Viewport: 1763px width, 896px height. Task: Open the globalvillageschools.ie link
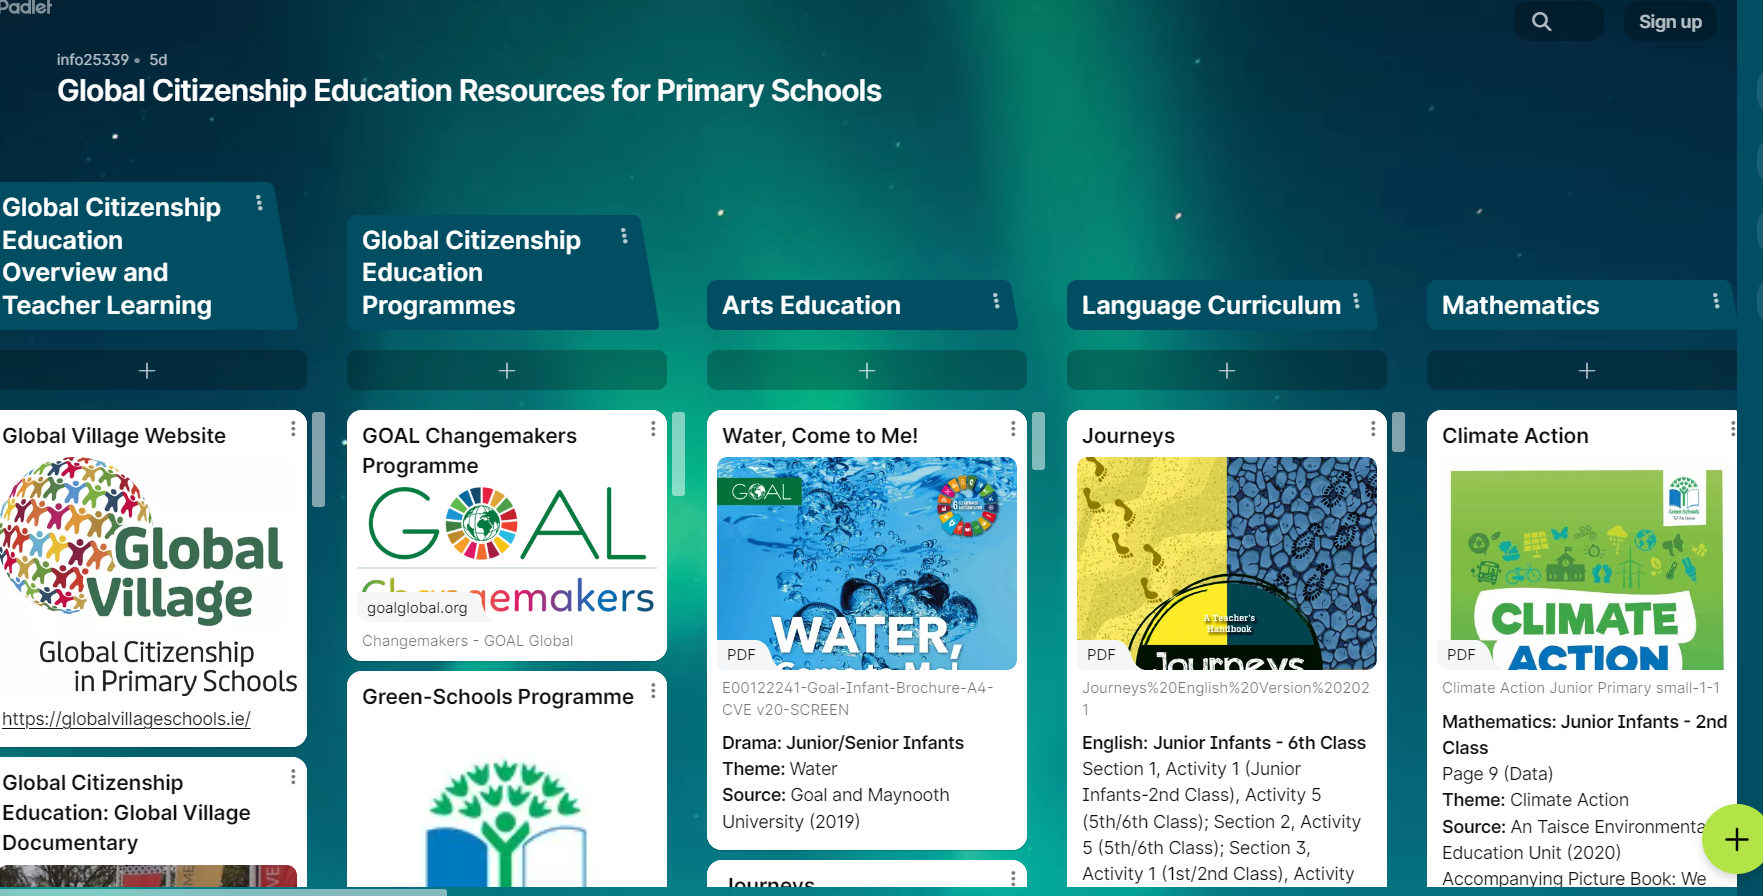pyautogui.click(x=126, y=719)
